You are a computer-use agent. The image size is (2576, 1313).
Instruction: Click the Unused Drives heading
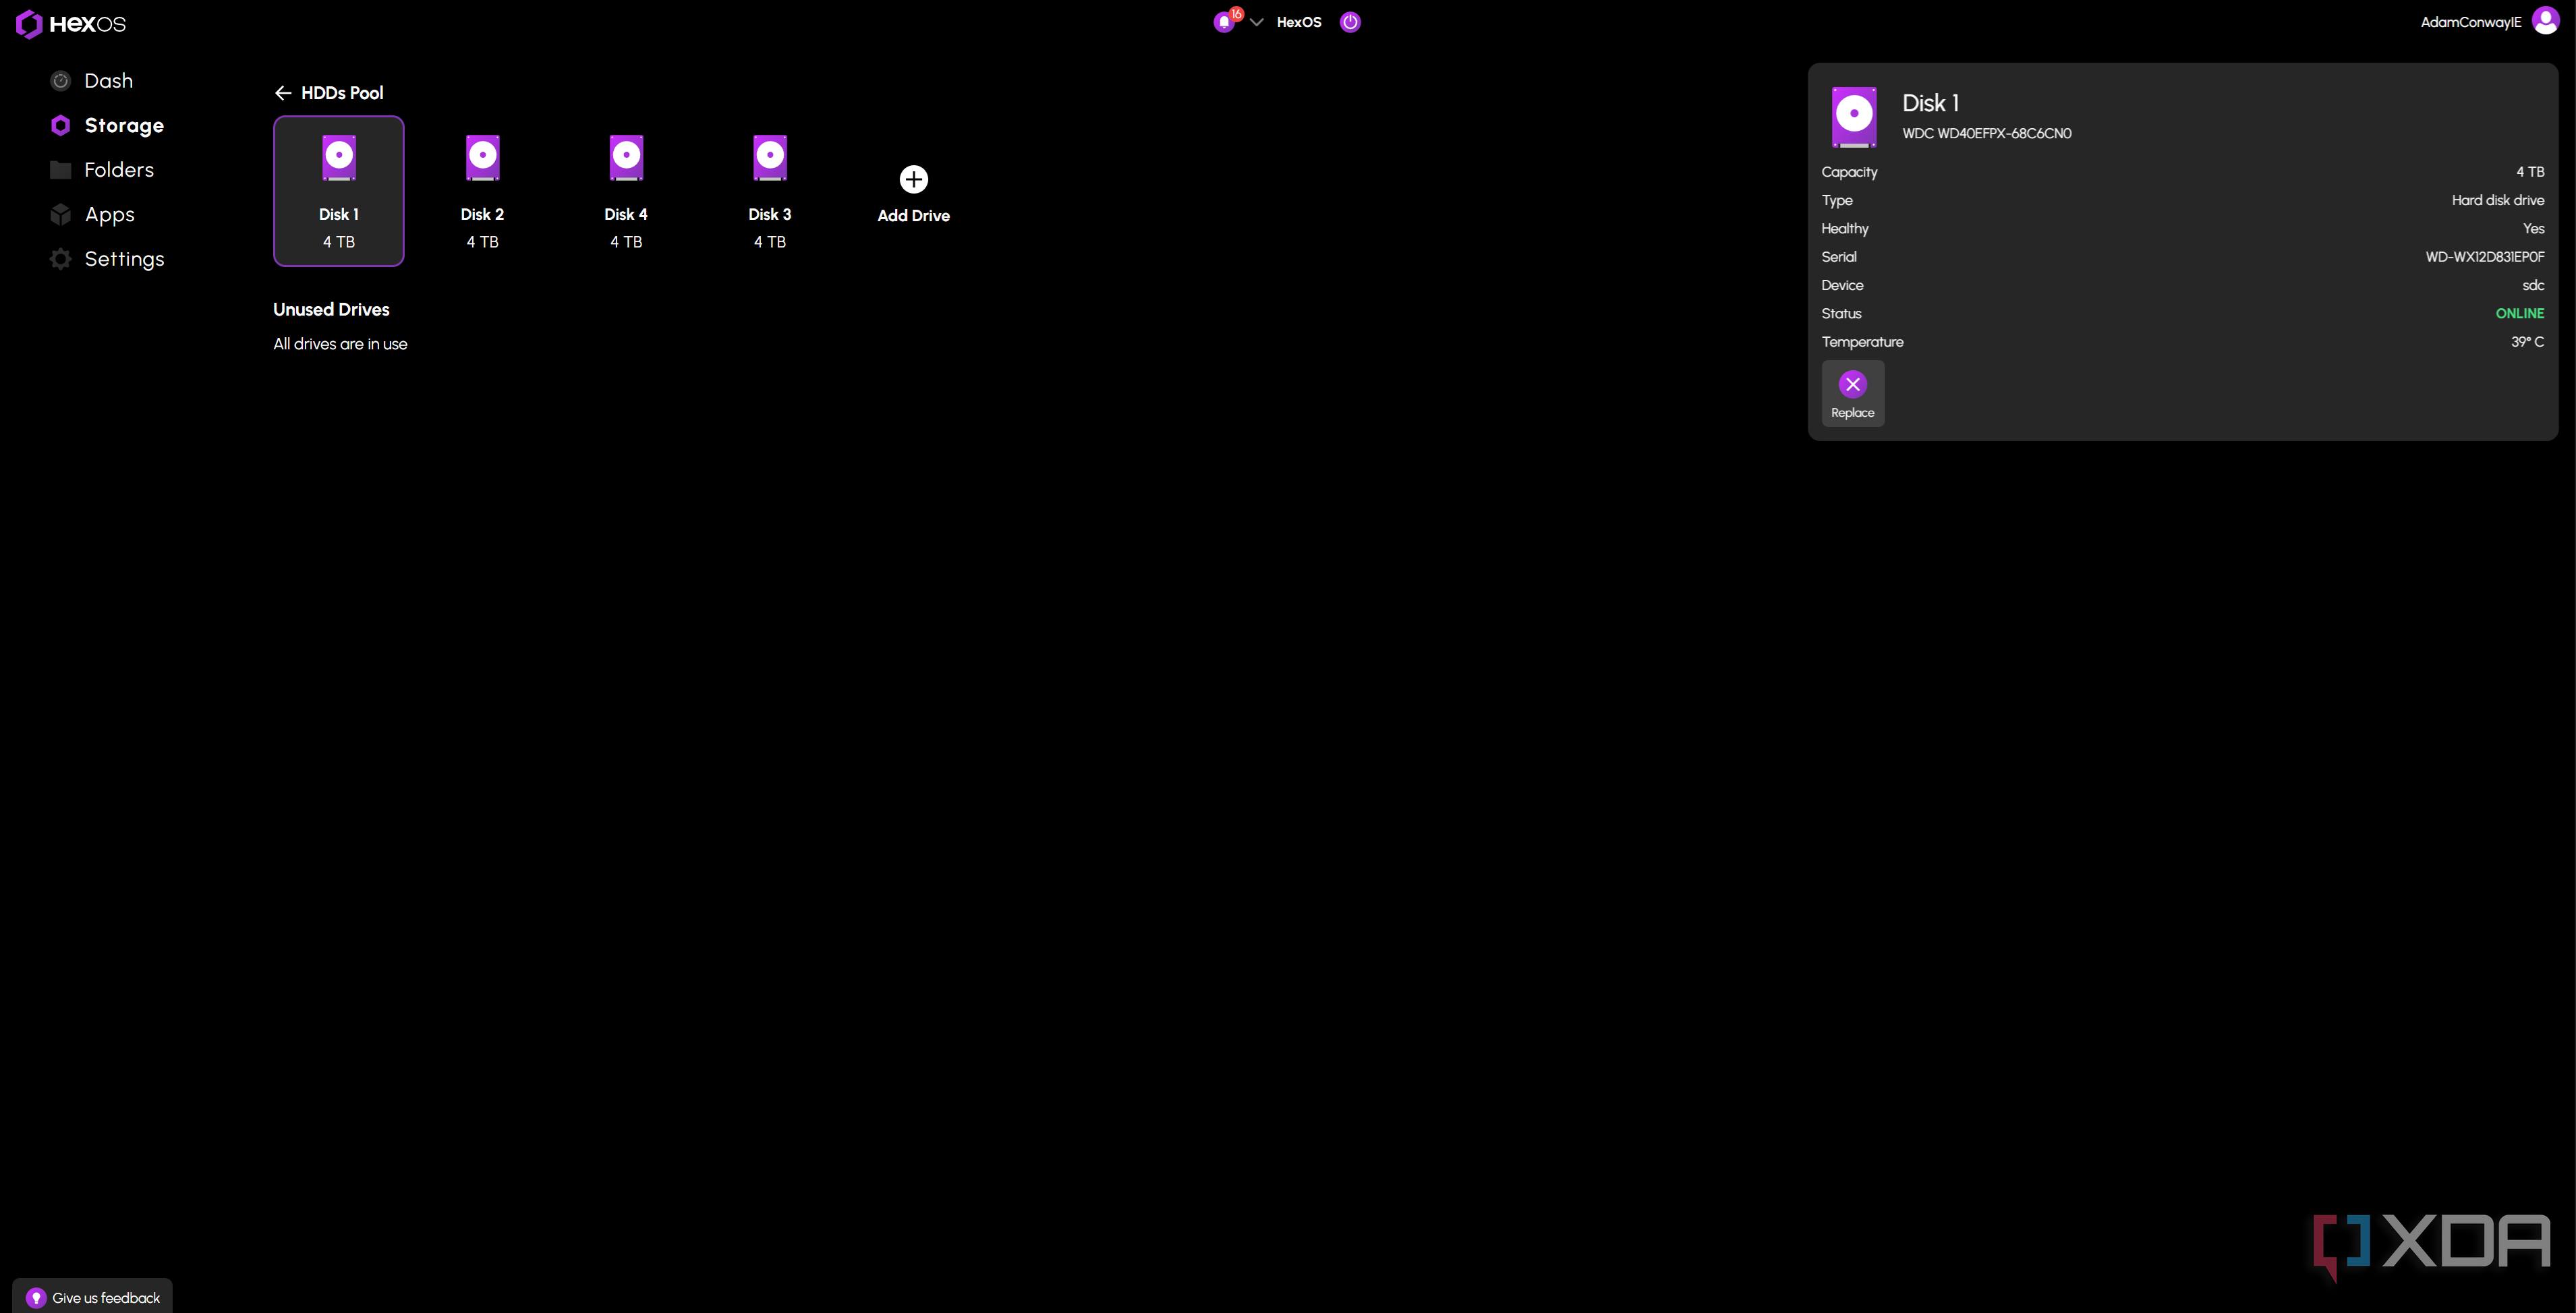tap(332, 310)
